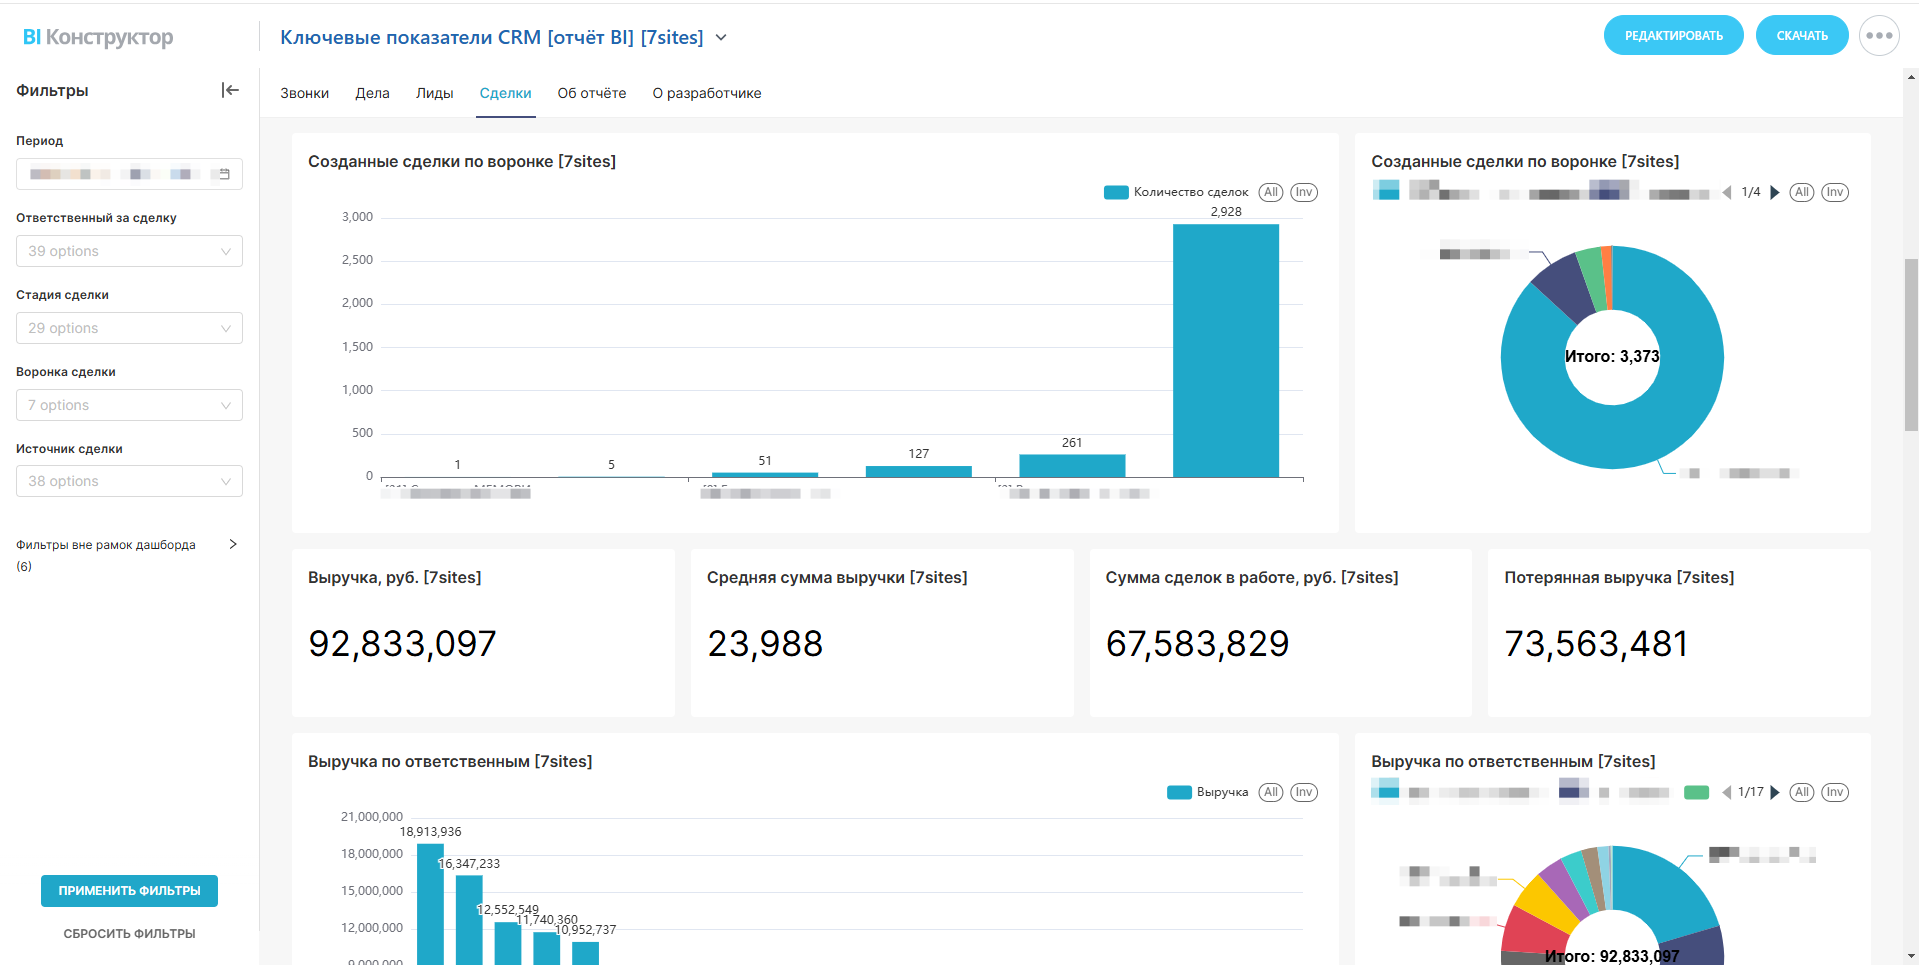Go to next legend page in funnel donut chart
1919x966 pixels.
(1775, 192)
